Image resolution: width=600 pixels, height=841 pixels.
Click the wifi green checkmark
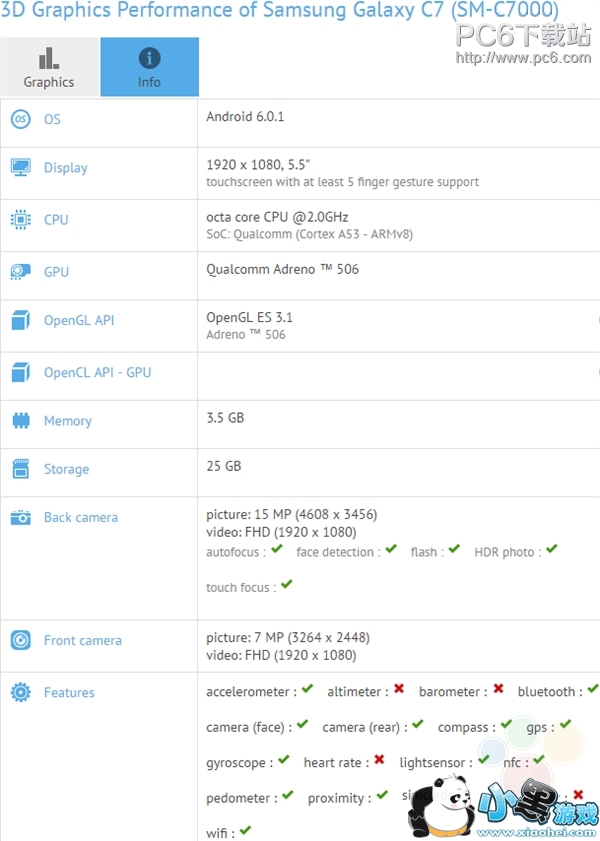[245, 830]
